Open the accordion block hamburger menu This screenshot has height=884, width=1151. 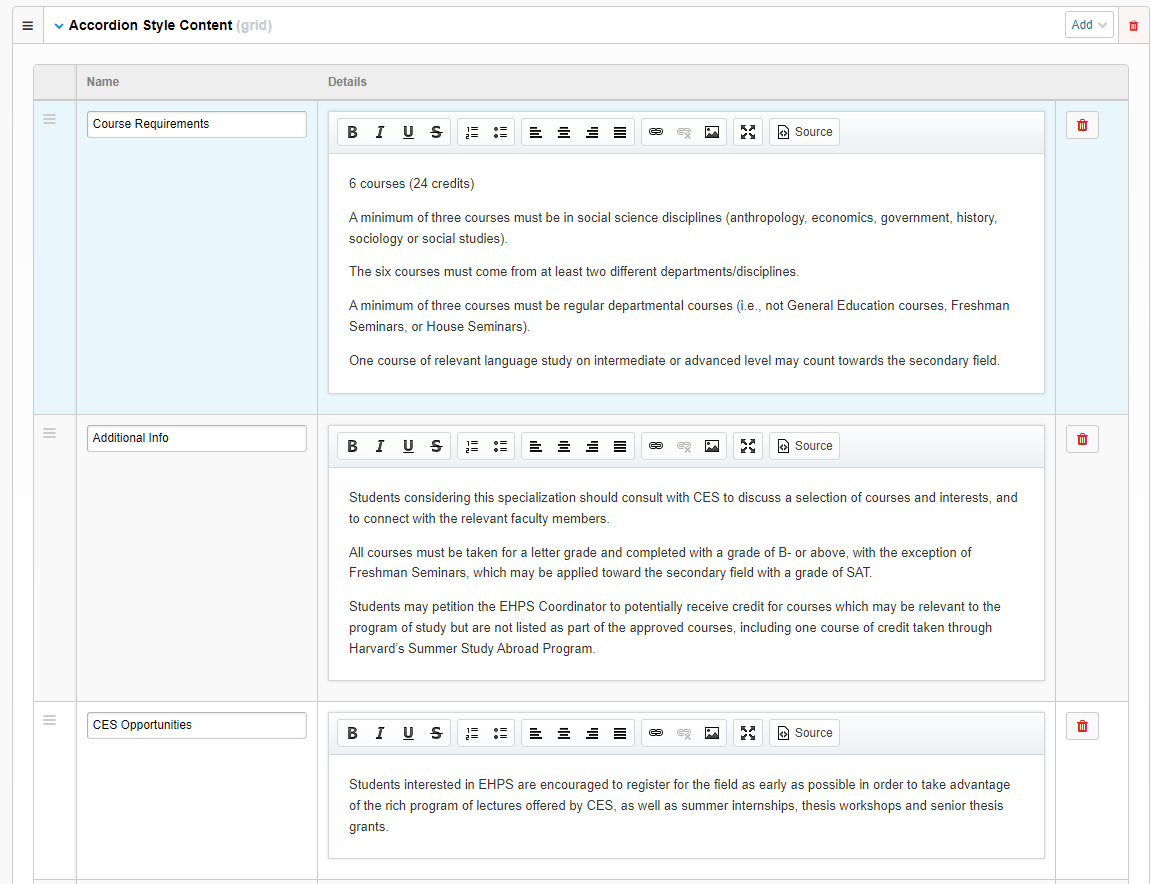click(28, 26)
